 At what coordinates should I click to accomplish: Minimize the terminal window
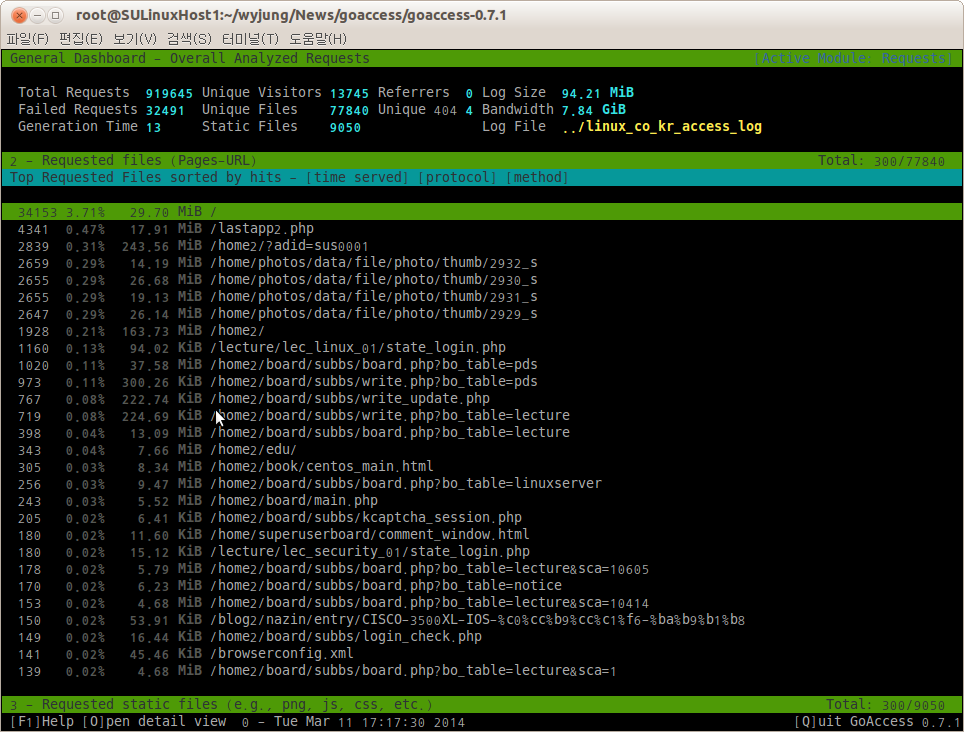(38, 15)
